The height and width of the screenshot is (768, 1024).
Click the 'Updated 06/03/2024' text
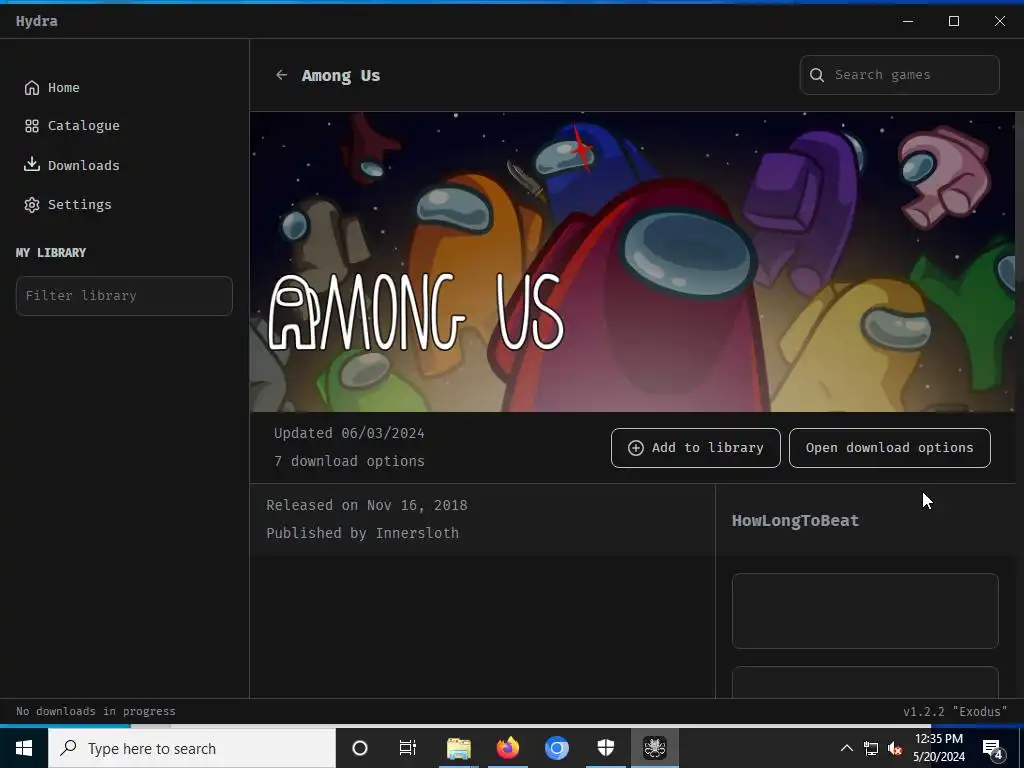(x=349, y=433)
